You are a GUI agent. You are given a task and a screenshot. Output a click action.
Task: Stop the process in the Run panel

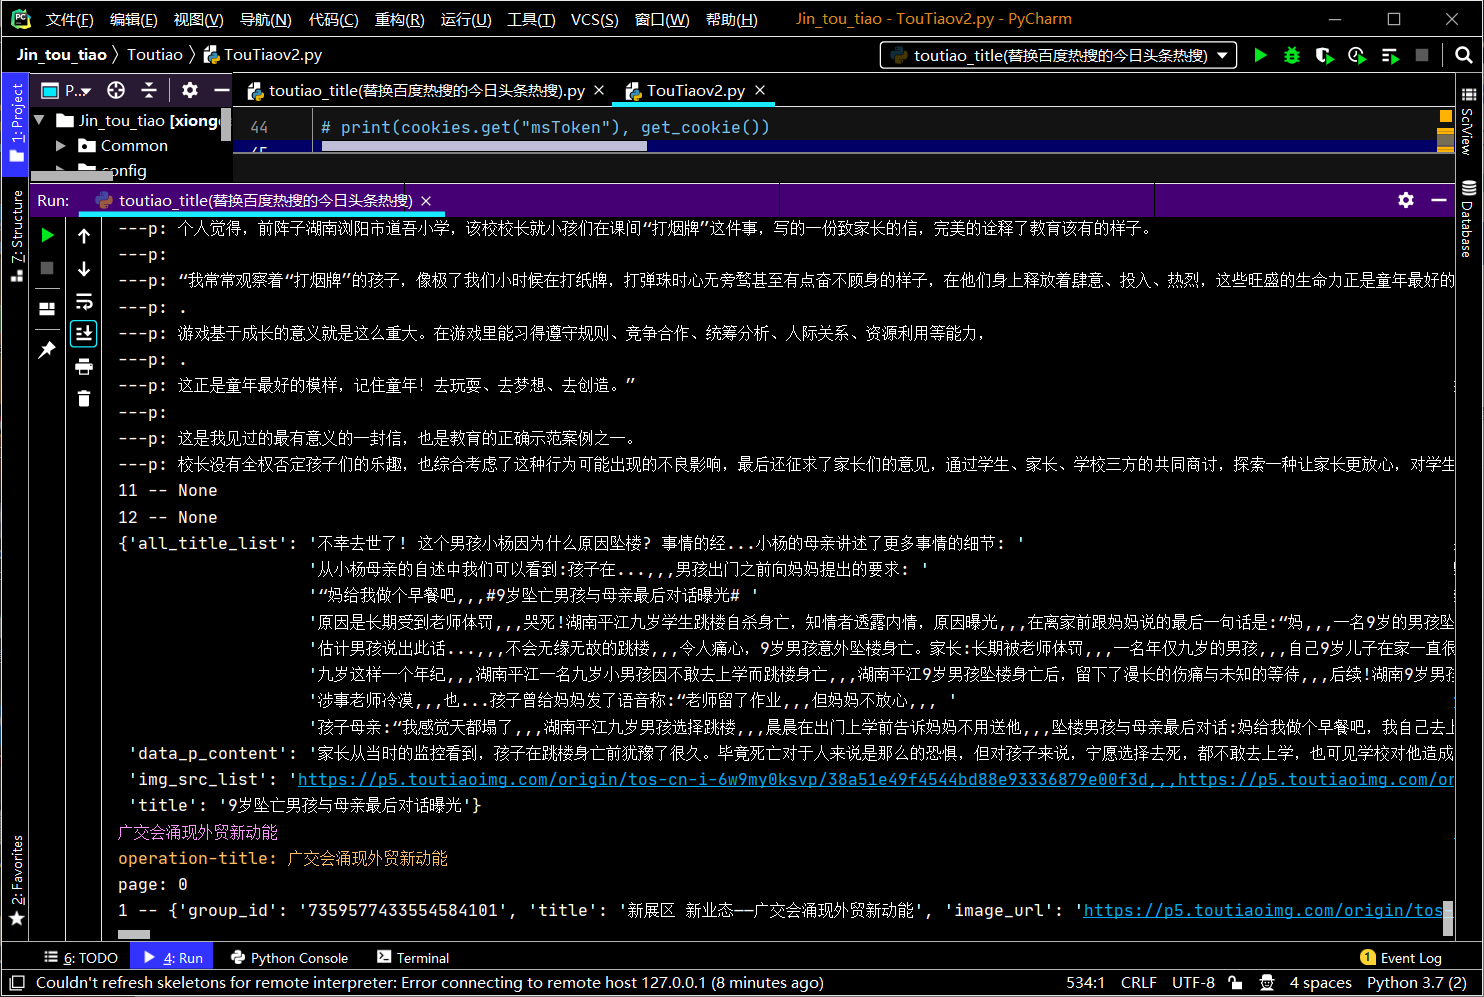47,268
